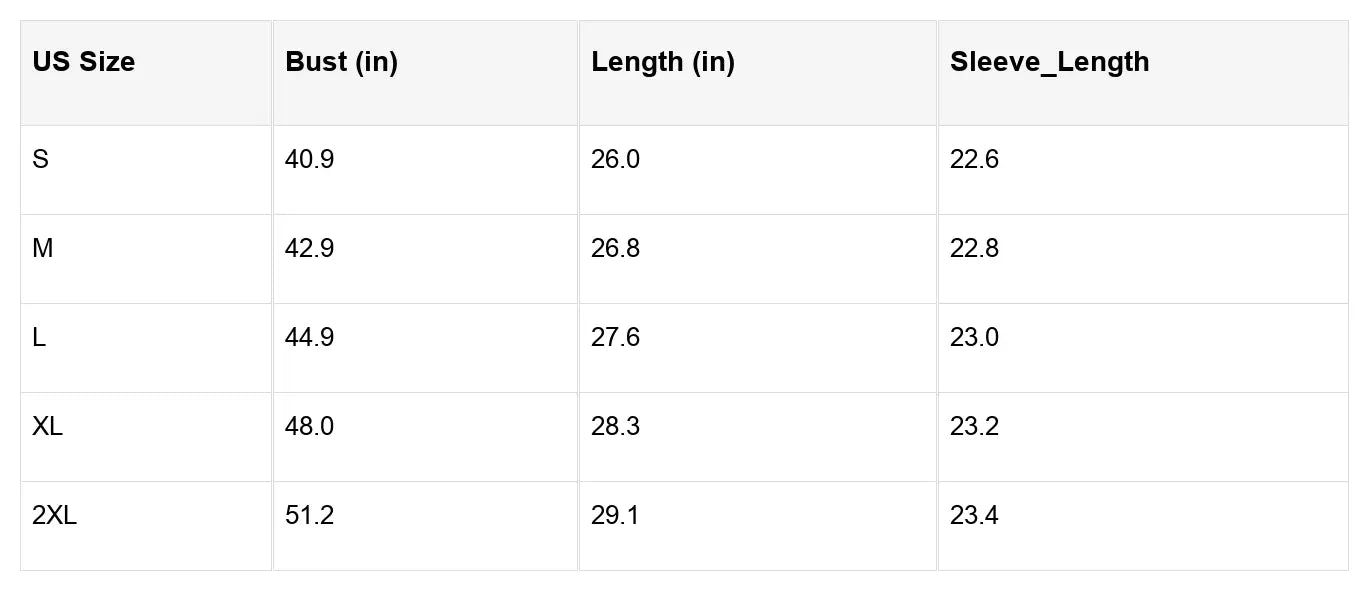Click bust measurement 42.9
This screenshot has width=1368, height=590.
(309, 249)
